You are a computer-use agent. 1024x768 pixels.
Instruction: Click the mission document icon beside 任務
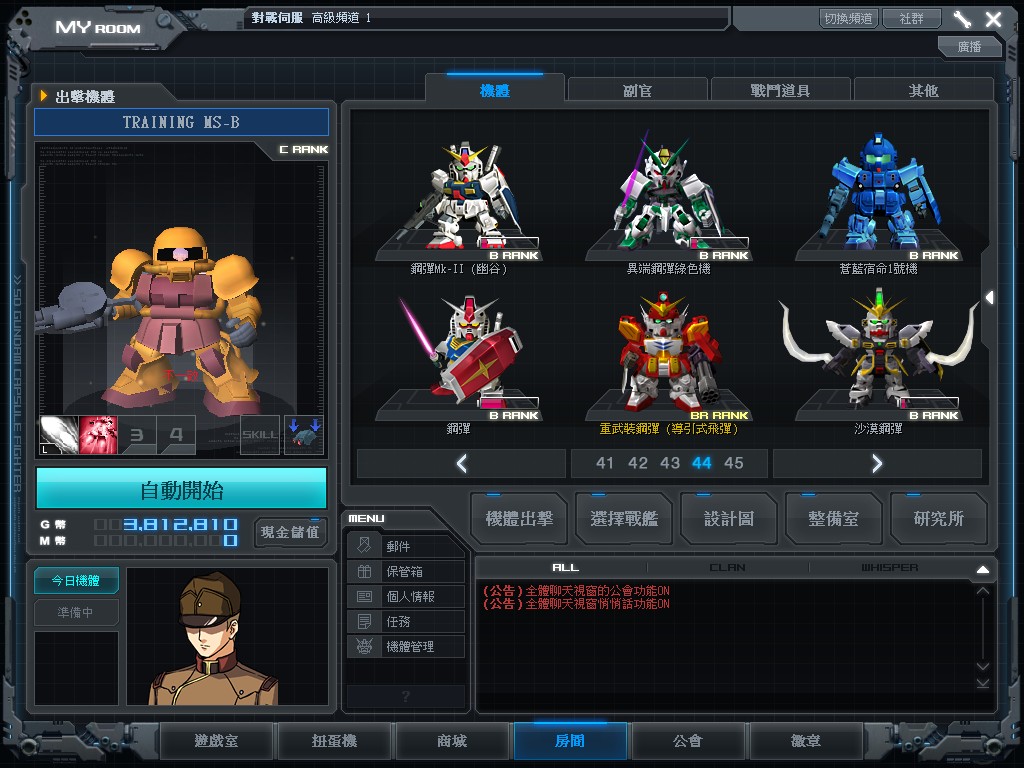point(364,621)
